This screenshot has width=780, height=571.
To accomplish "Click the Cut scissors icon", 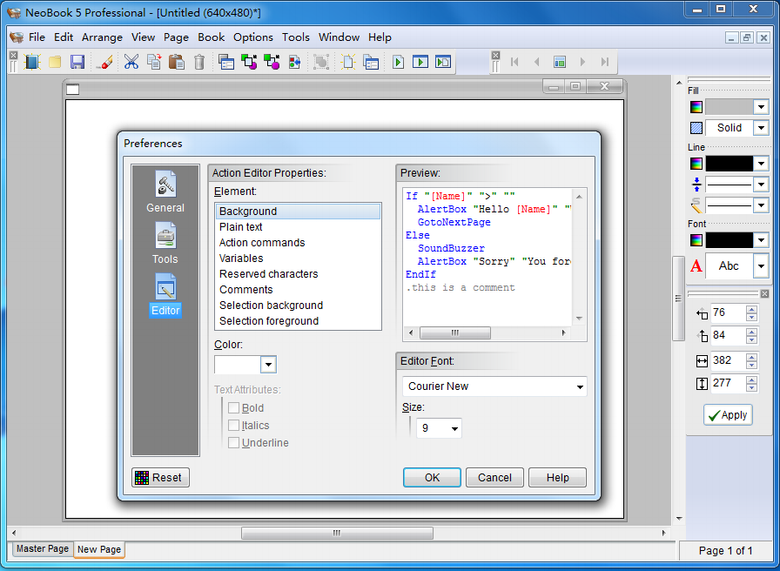I will (x=131, y=62).
